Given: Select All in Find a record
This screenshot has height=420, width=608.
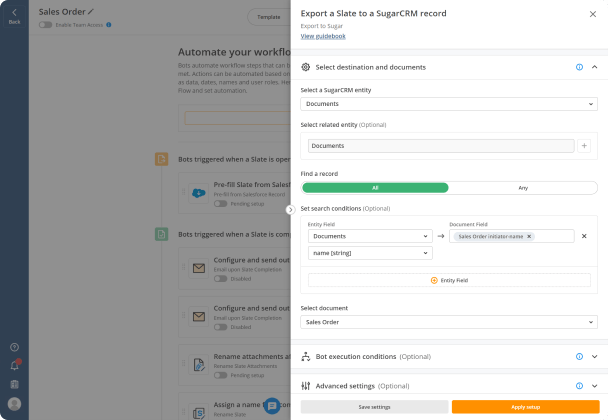Looking at the screenshot, I should (375, 188).
